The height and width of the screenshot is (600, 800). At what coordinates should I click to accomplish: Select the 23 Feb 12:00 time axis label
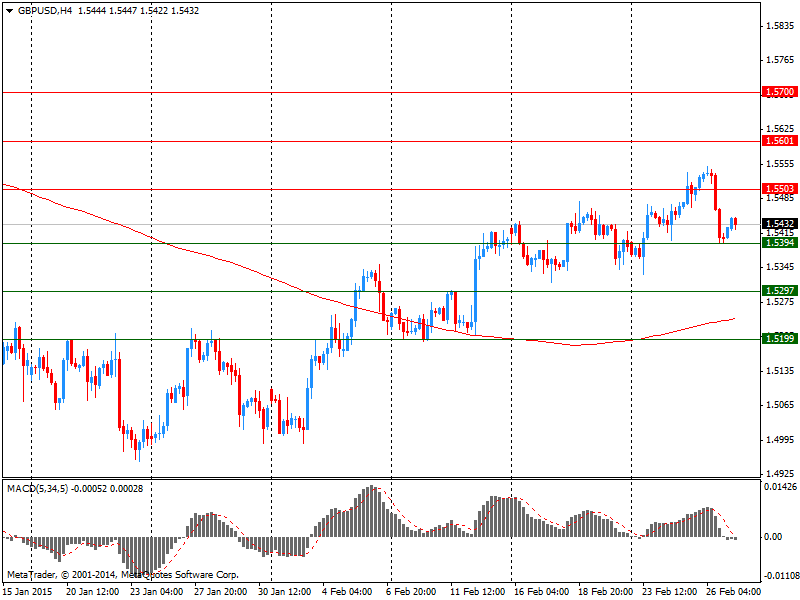point(669,592)
